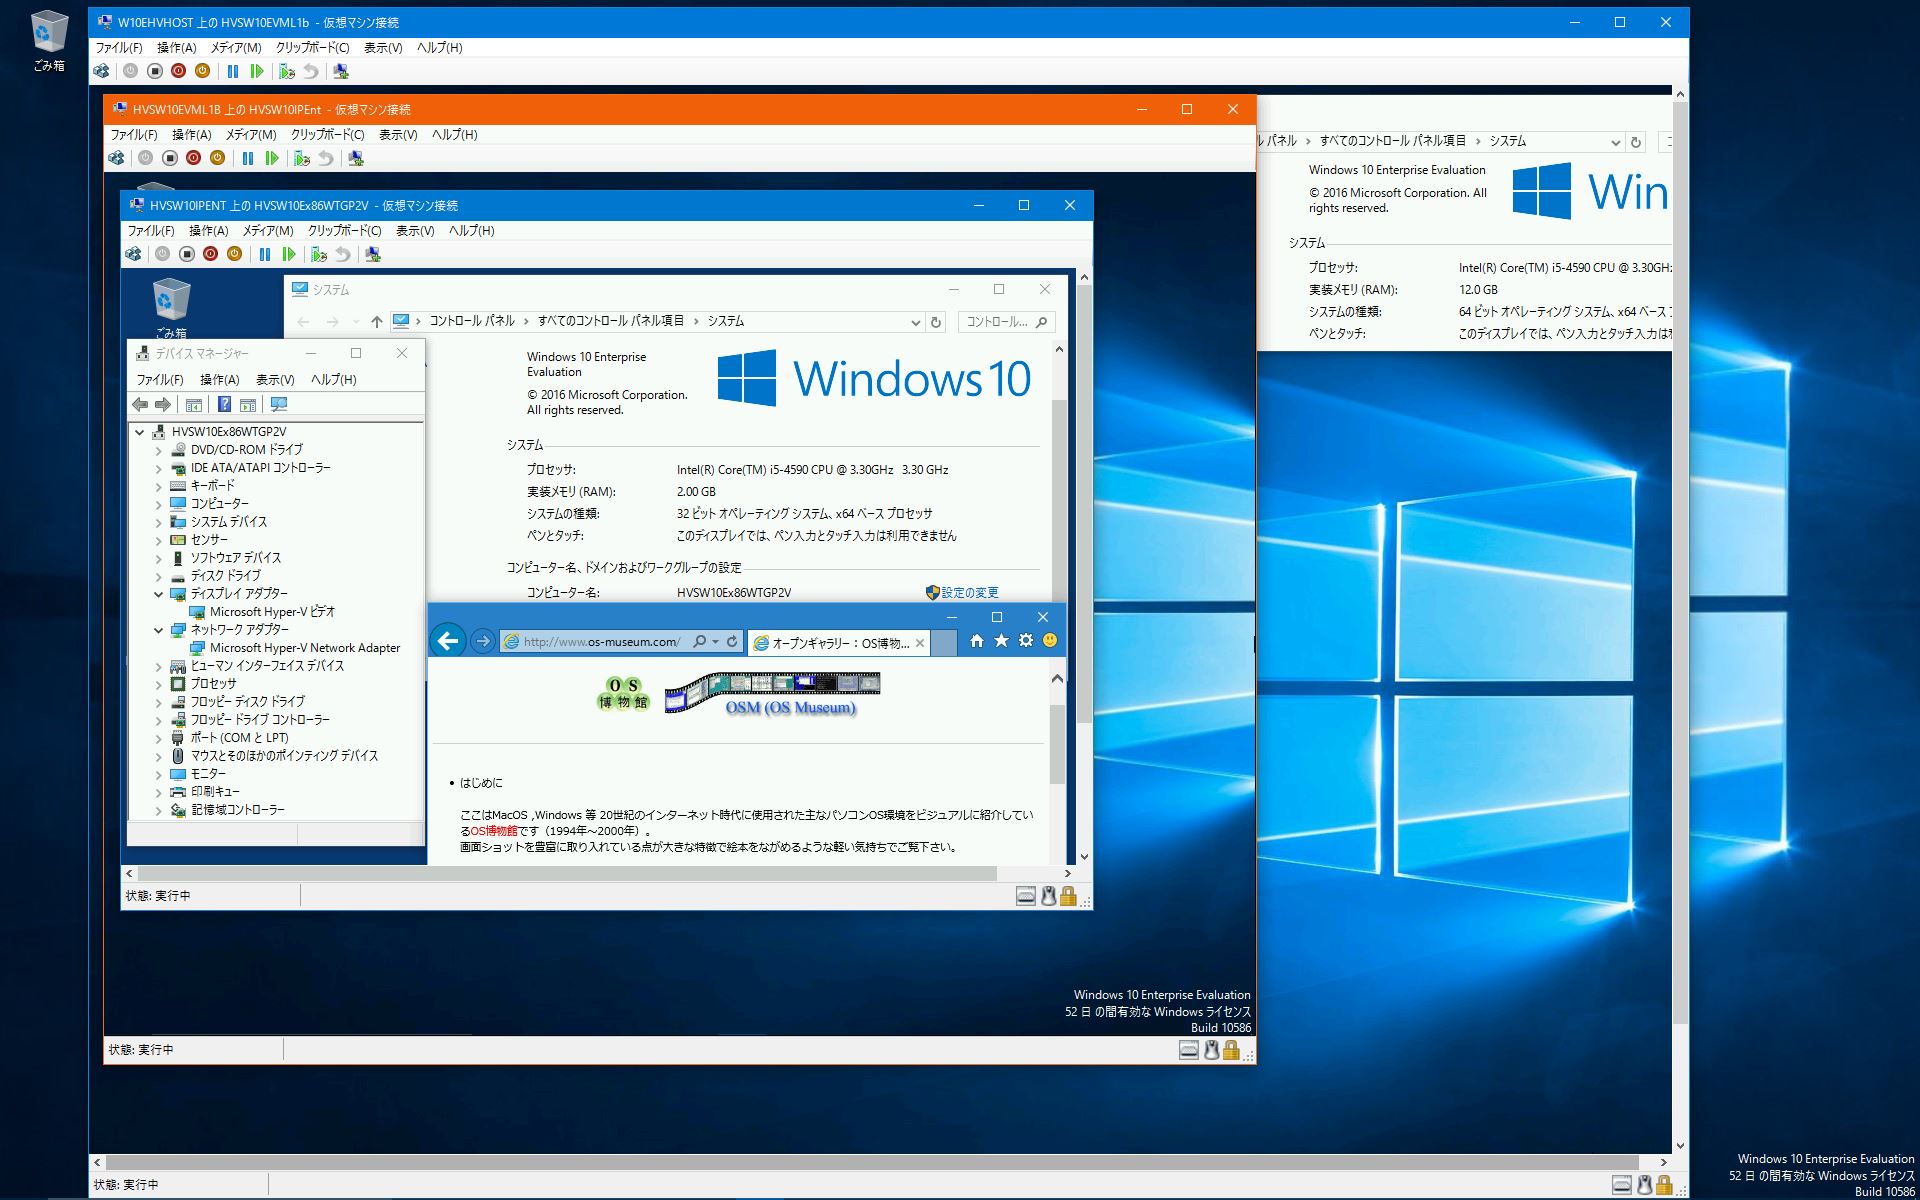
Task: Click Revert icon in orange HVSW10IPEnt window toolbar
Action: [x=326, y=158]
